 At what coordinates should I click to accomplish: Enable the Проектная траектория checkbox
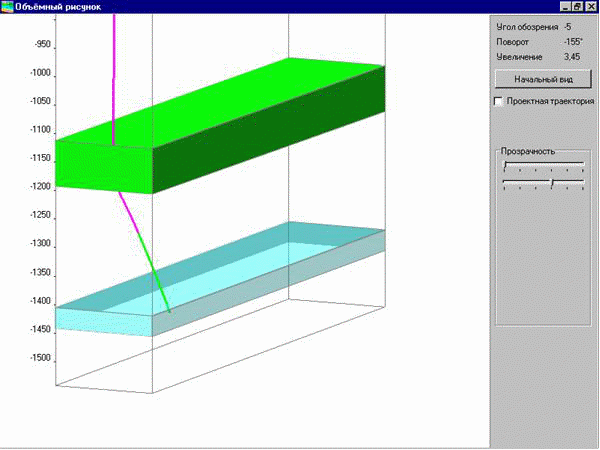click(499, 101)
